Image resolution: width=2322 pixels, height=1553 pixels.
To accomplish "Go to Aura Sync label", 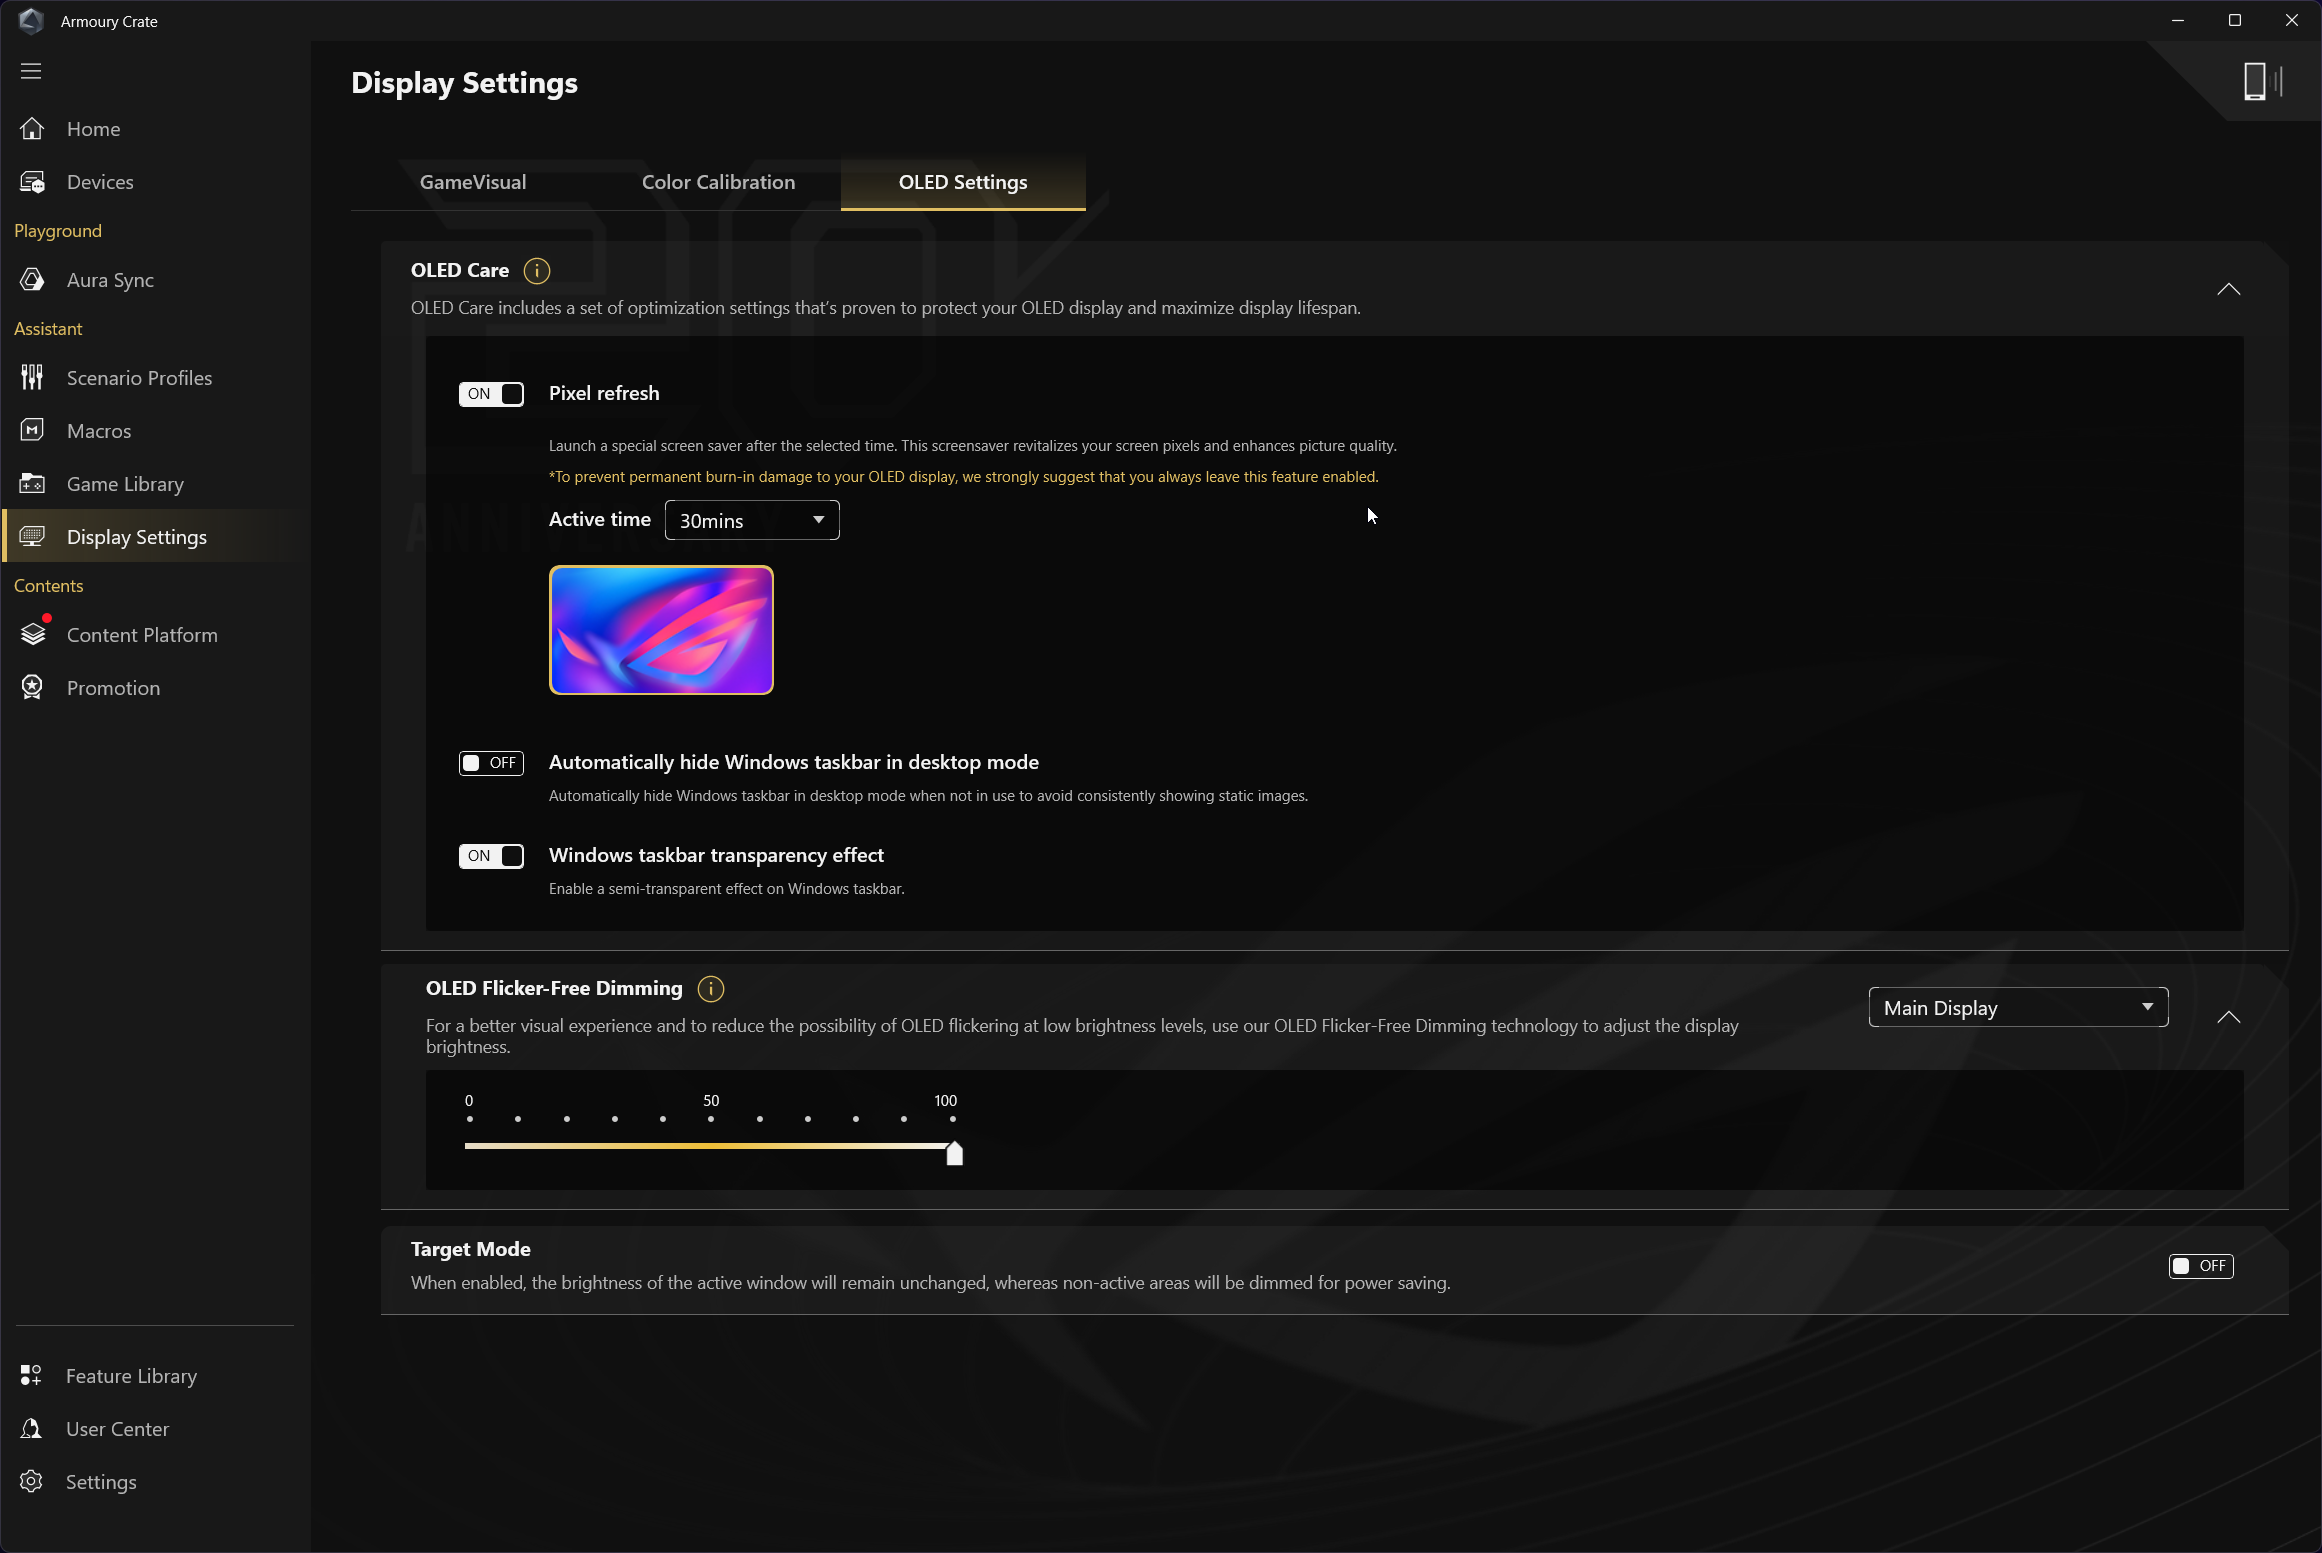I will [110, 280].
